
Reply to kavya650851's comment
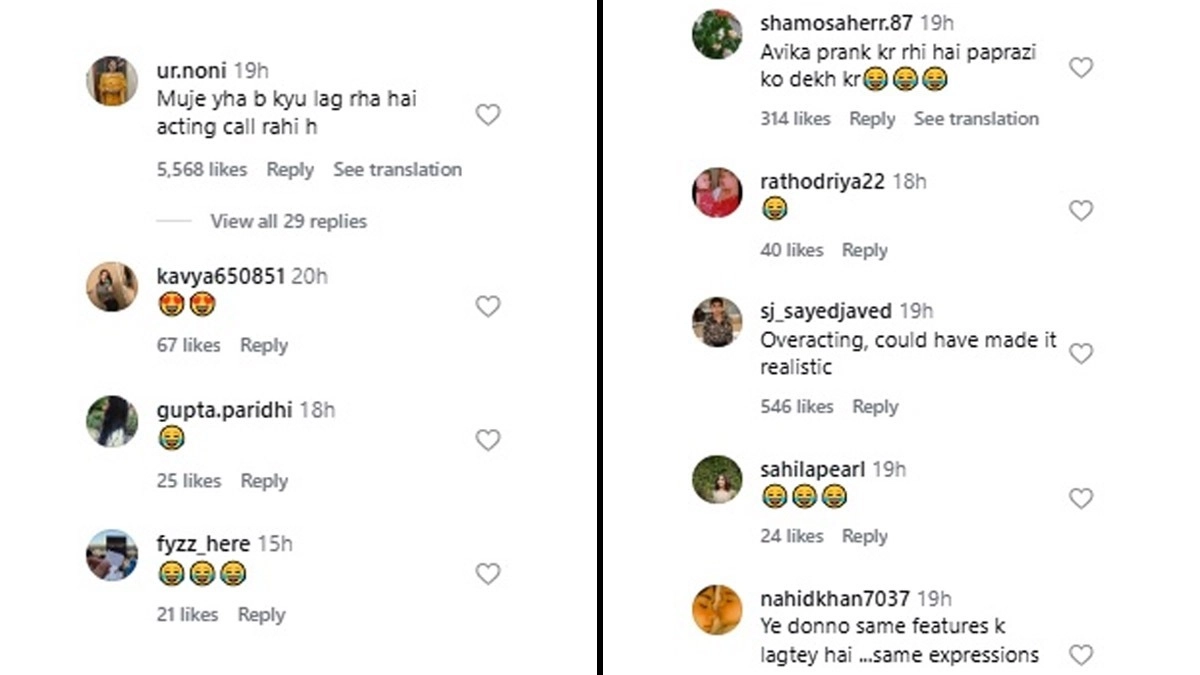tap(264, 346)
